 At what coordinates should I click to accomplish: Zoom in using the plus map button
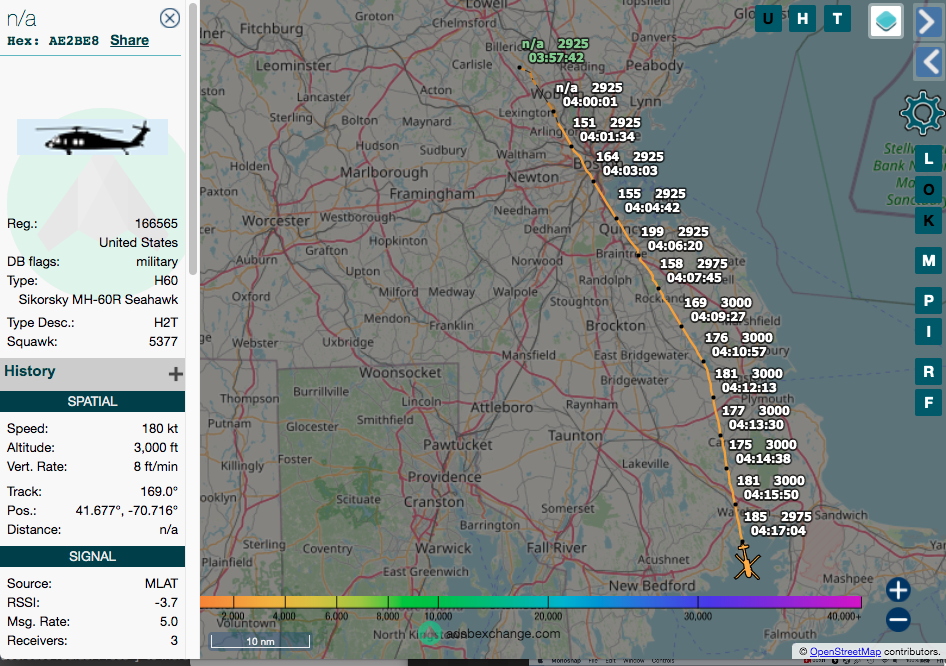(898, 589)
